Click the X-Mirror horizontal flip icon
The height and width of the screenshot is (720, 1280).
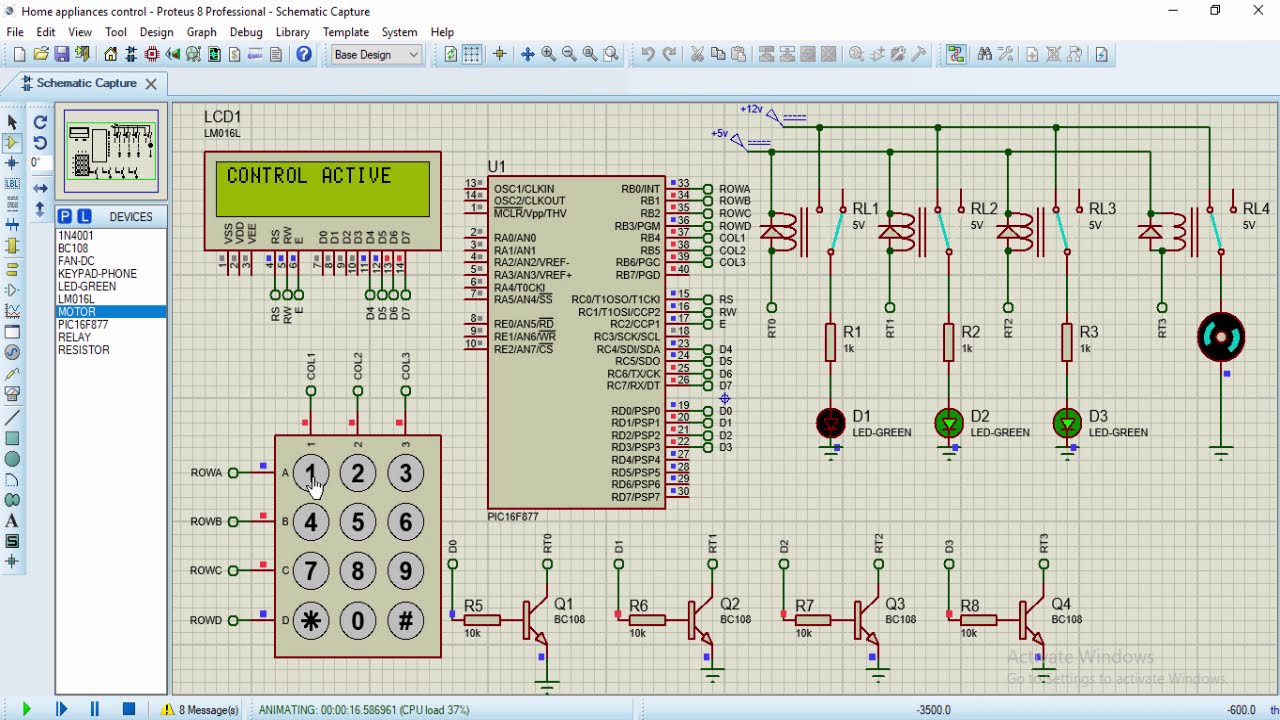pos(40,188)
